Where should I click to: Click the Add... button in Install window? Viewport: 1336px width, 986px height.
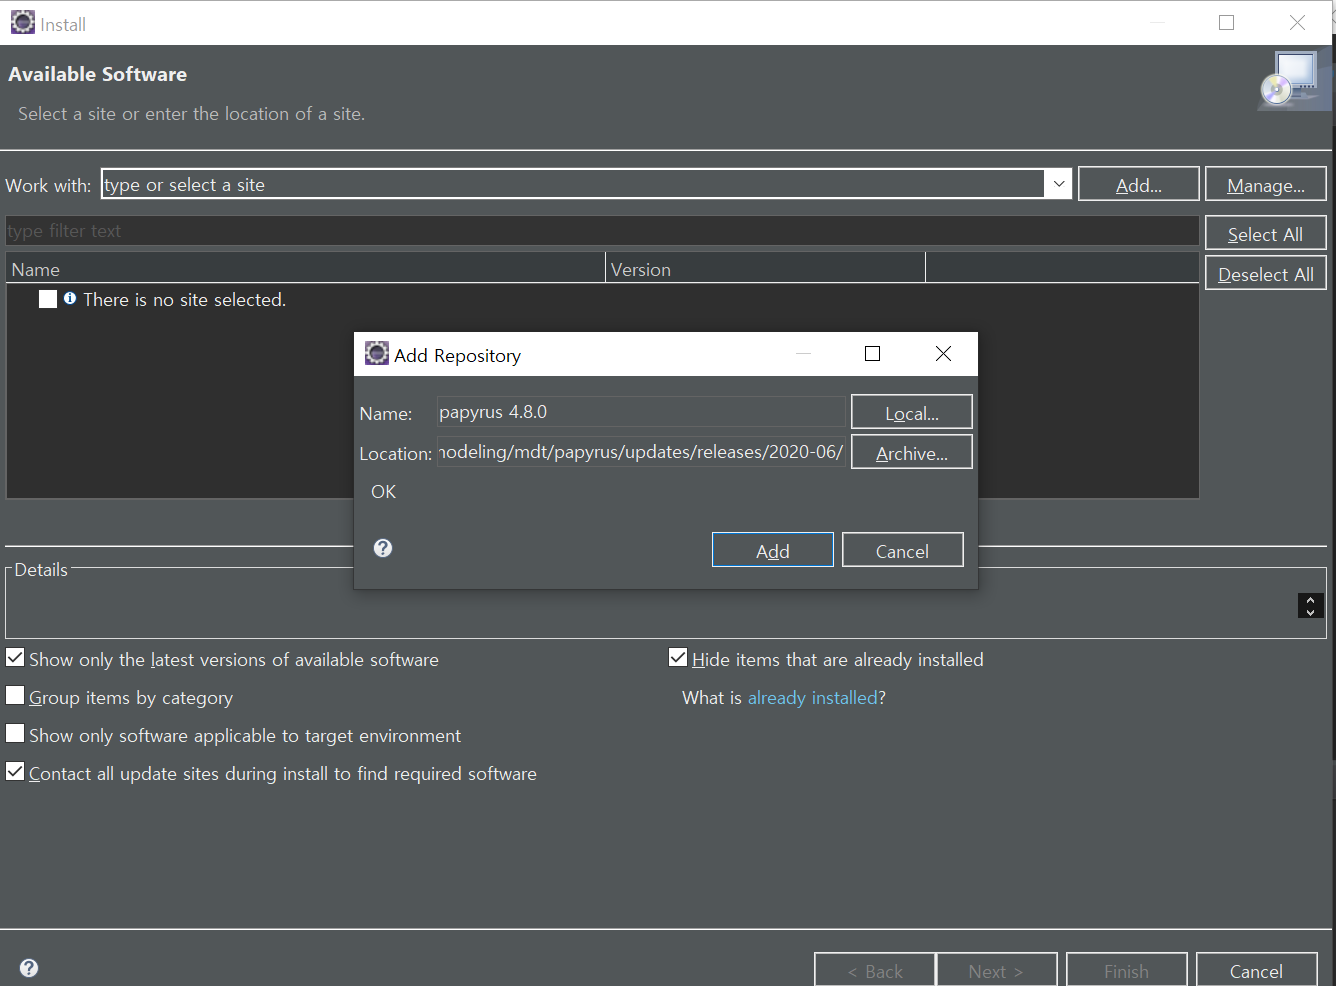(x=1139, y=184)
